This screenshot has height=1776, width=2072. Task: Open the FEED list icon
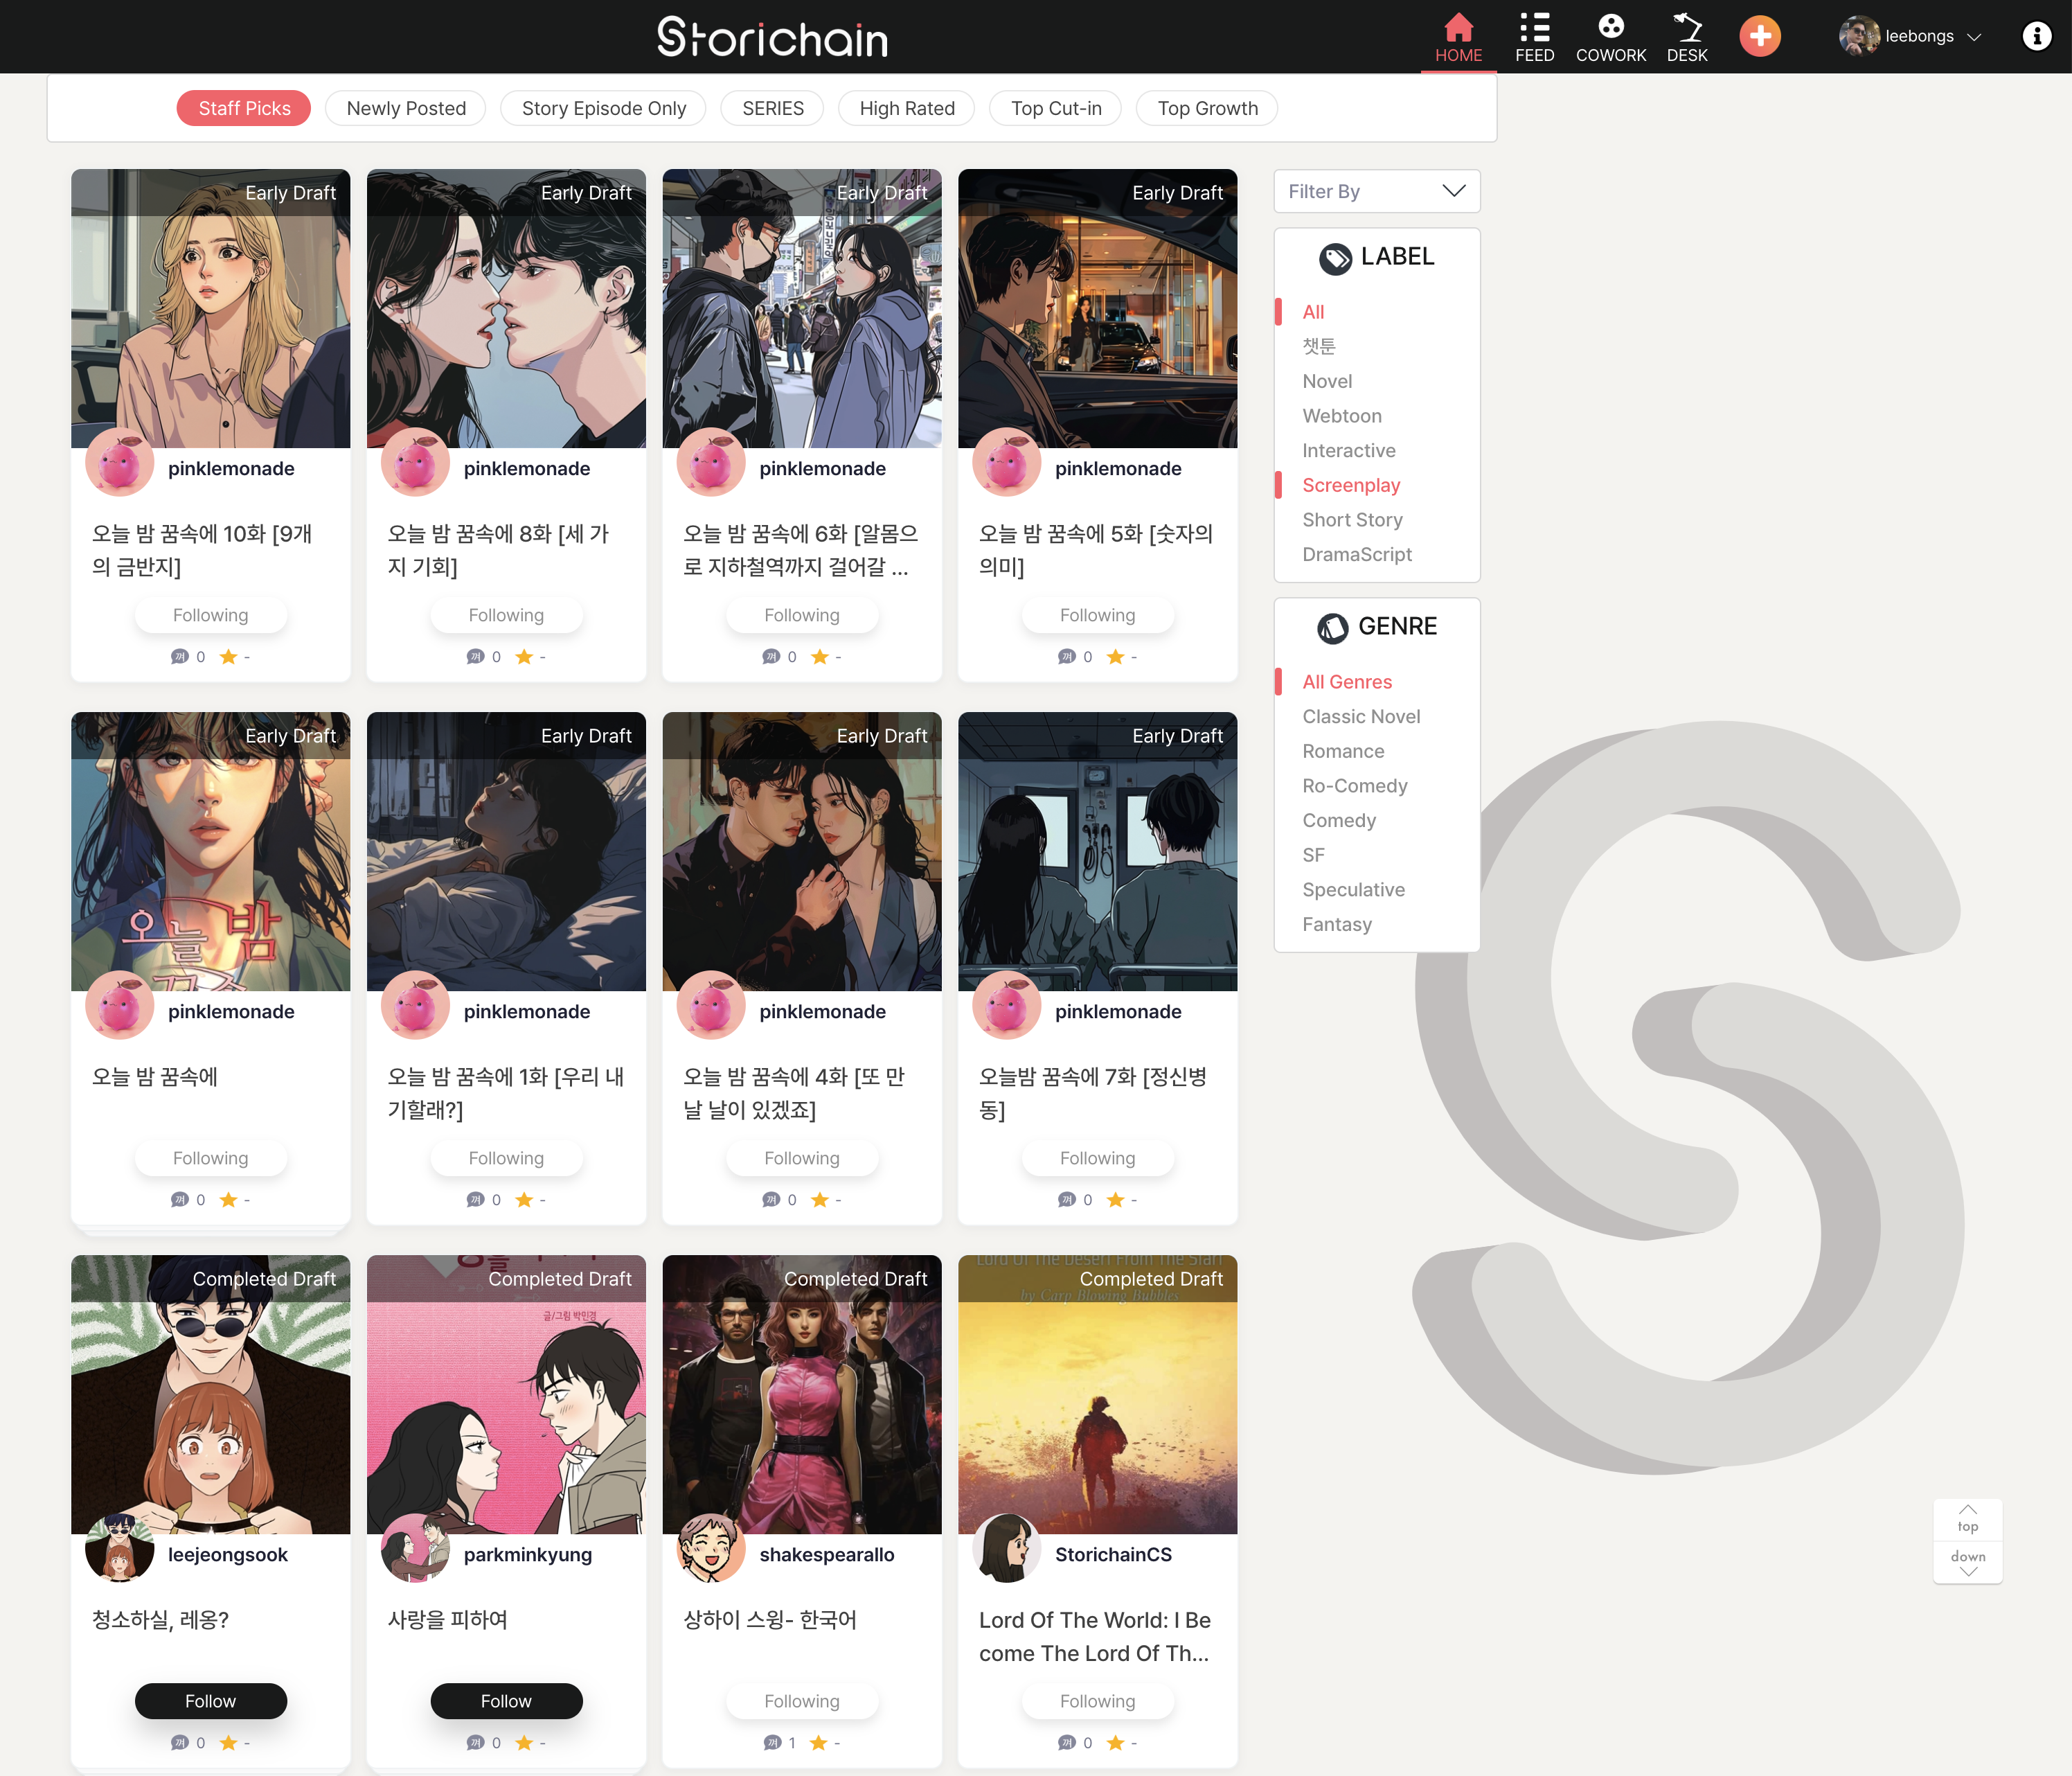coord(1534,28)
